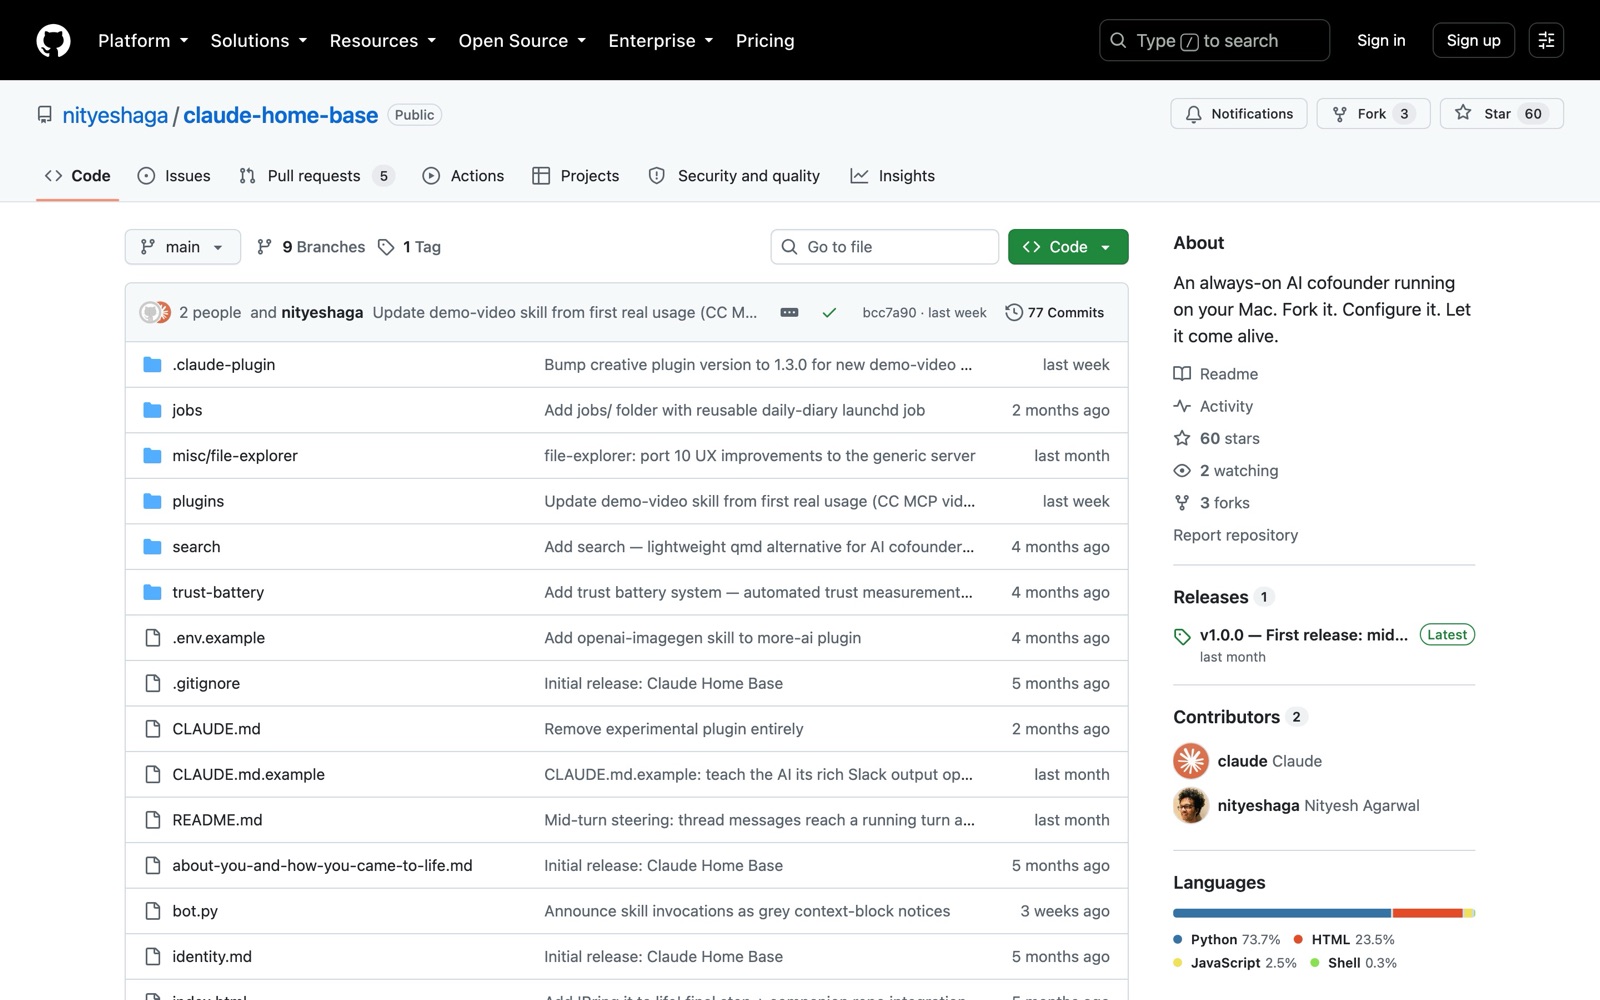The image size is (1600, 1000).
Task: Open the identity.md file
Action: click(212, 957)
